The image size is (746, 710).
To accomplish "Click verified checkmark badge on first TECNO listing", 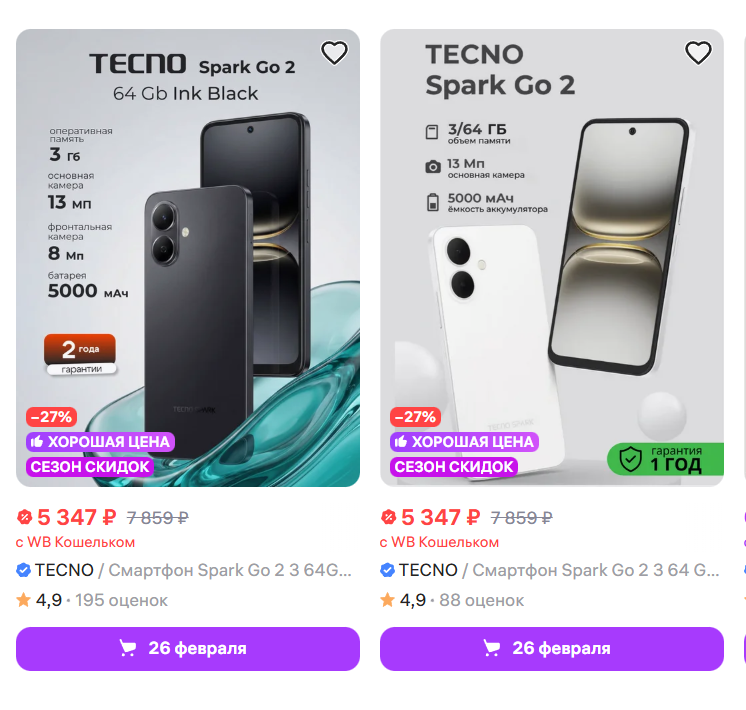I will (23, 570).
